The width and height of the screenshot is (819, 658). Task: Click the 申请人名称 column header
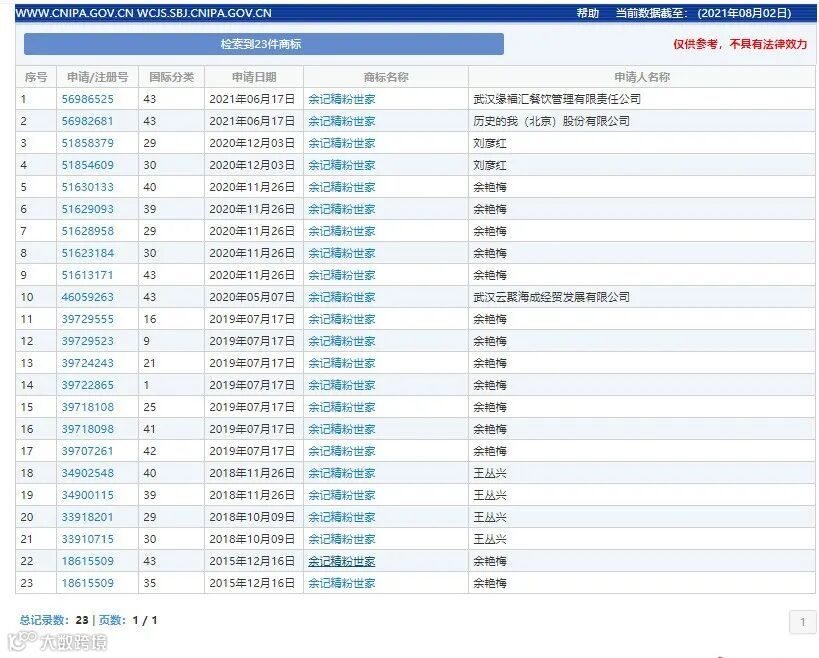(642, 77)
